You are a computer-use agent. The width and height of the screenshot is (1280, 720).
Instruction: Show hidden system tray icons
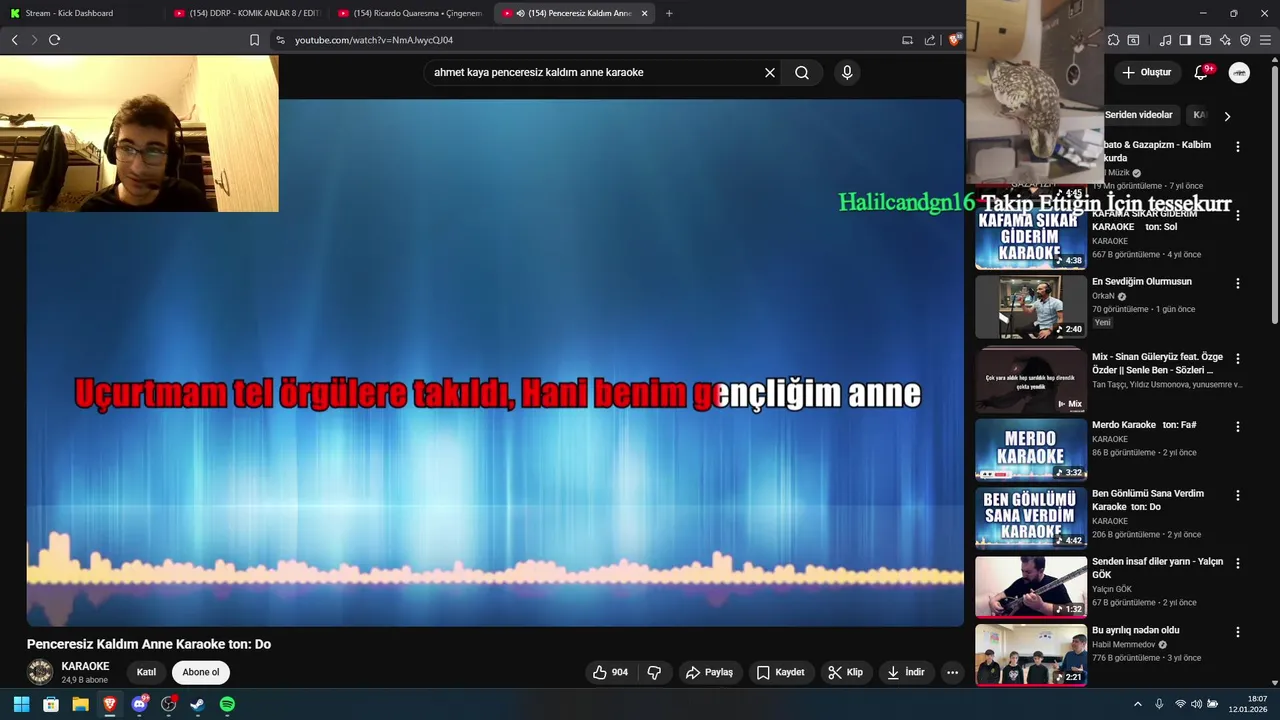click(1137, 704)
